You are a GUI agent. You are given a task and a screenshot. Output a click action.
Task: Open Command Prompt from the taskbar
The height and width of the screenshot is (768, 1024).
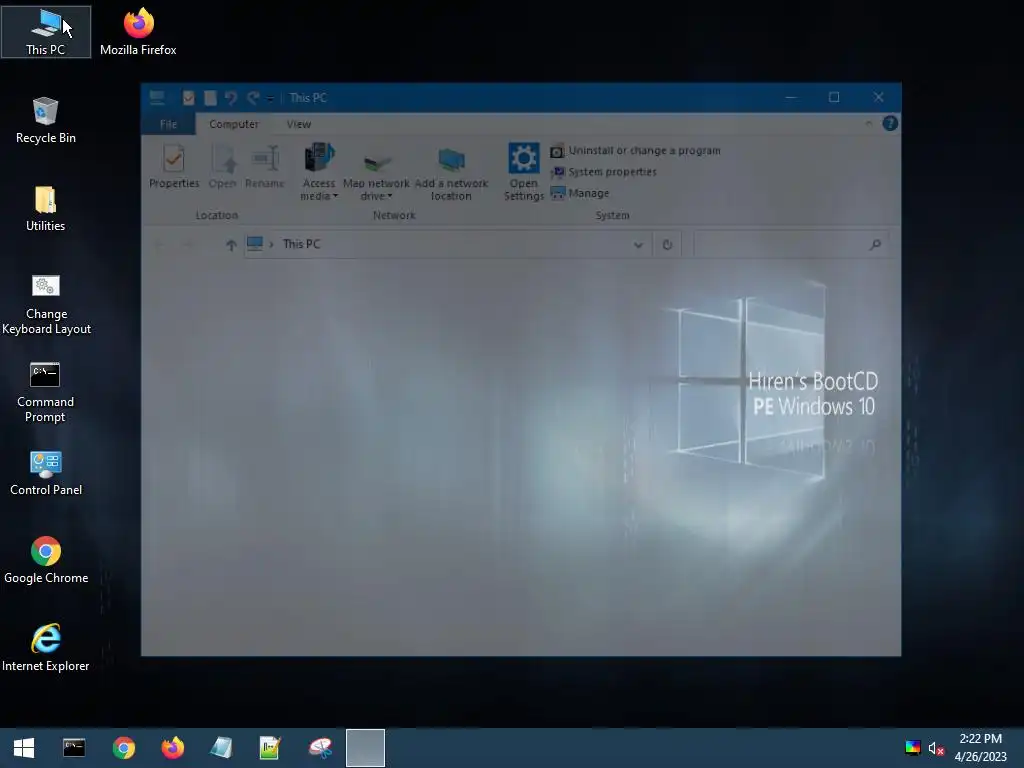74,748
